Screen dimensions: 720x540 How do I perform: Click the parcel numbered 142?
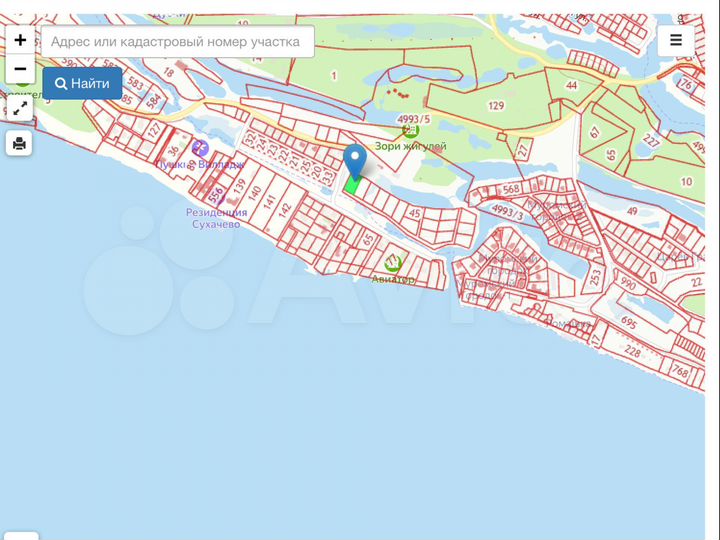285,210
